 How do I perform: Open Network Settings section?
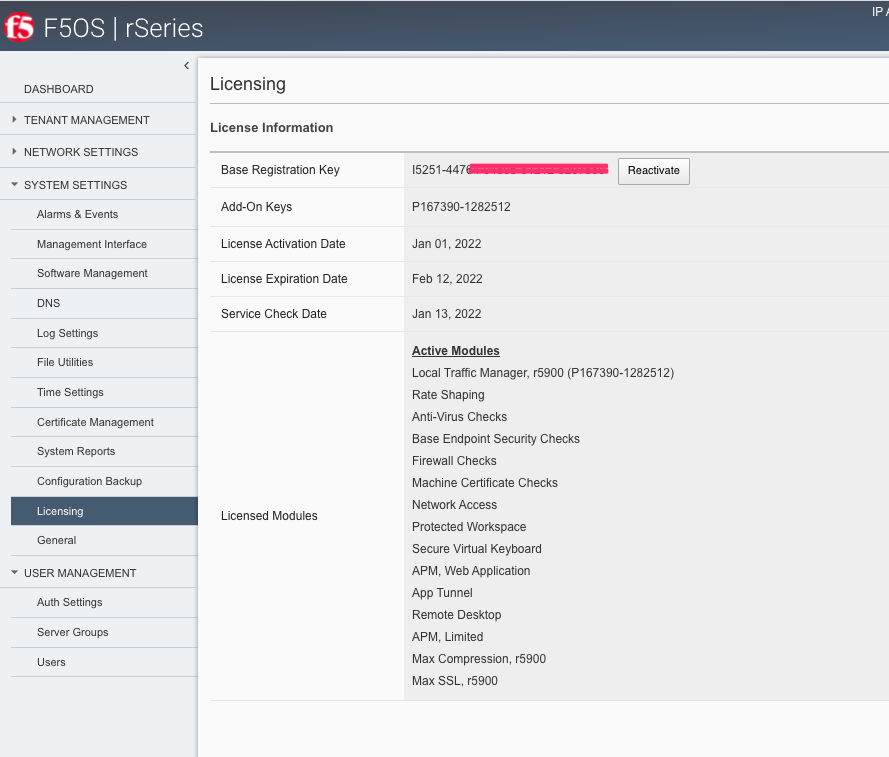[x=81, y=152]
